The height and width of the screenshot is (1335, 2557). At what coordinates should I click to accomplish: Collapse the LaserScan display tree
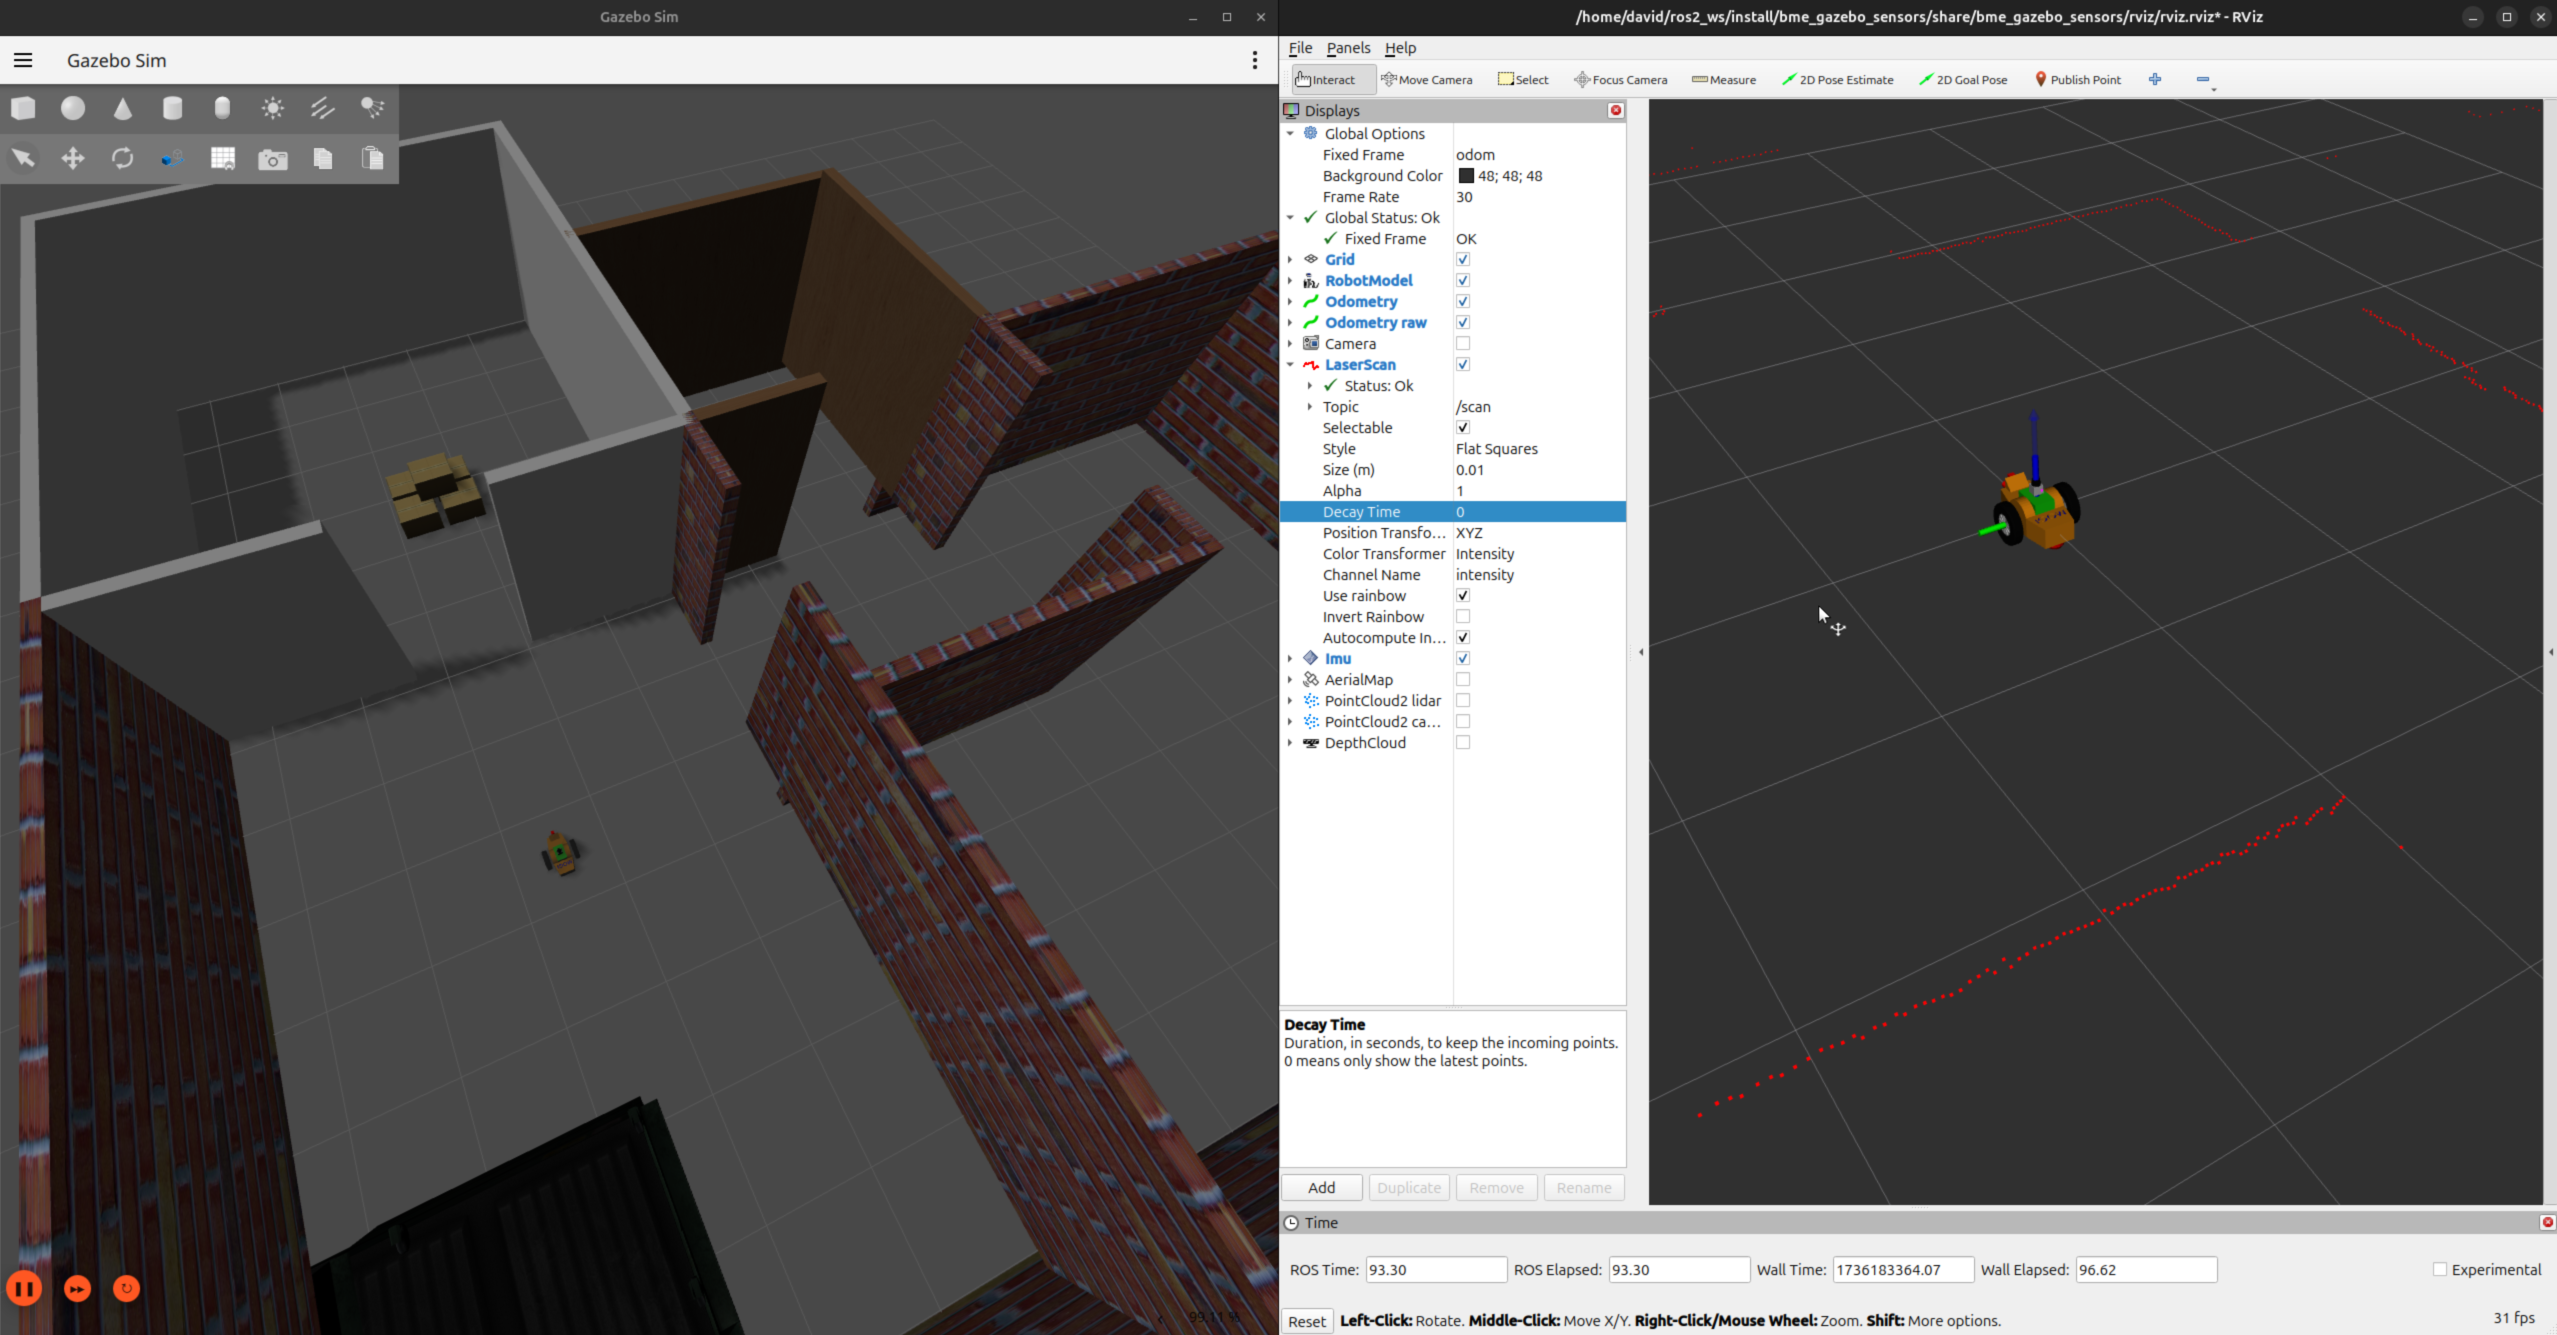point(1290,365)
